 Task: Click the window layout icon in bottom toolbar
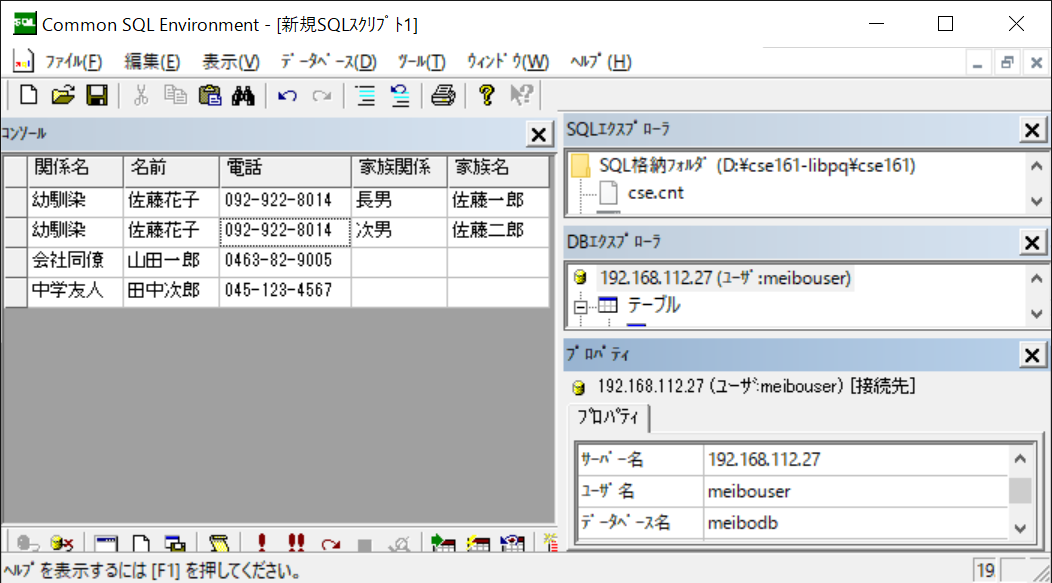point(106,543)
